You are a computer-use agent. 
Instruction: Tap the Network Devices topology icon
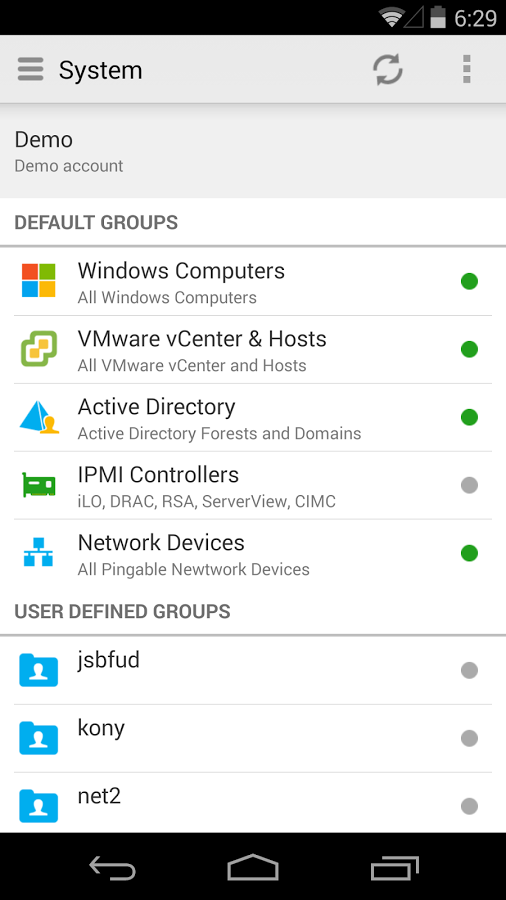point(38,552)
